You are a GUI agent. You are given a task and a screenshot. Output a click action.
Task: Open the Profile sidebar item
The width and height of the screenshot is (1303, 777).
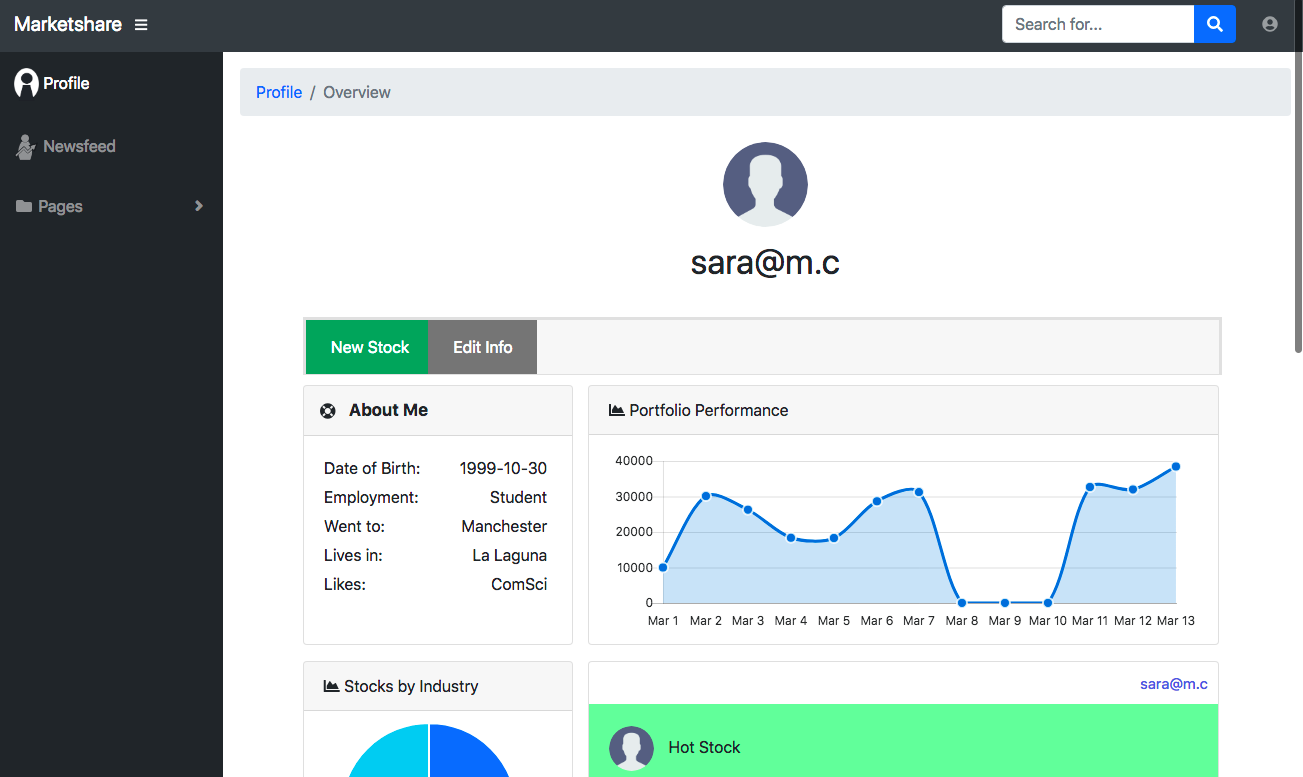[111, 84]
